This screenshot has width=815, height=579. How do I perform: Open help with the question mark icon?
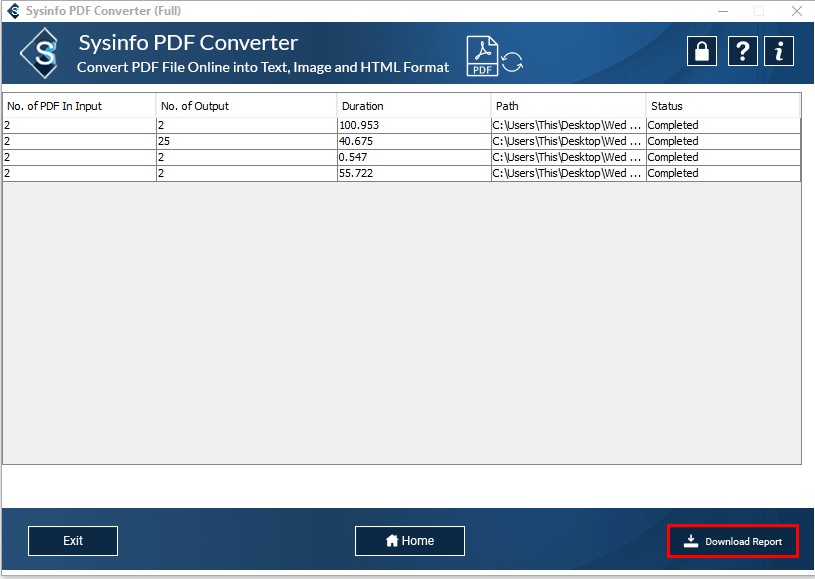741,51
